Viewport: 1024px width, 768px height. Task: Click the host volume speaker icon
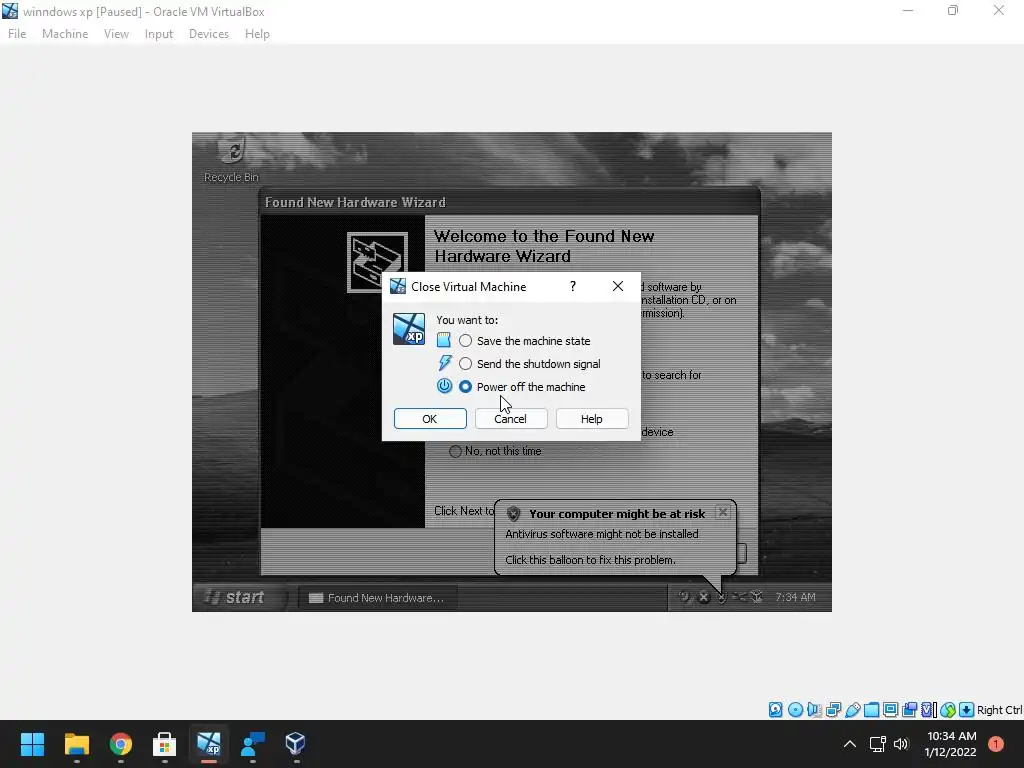point(901,744)
